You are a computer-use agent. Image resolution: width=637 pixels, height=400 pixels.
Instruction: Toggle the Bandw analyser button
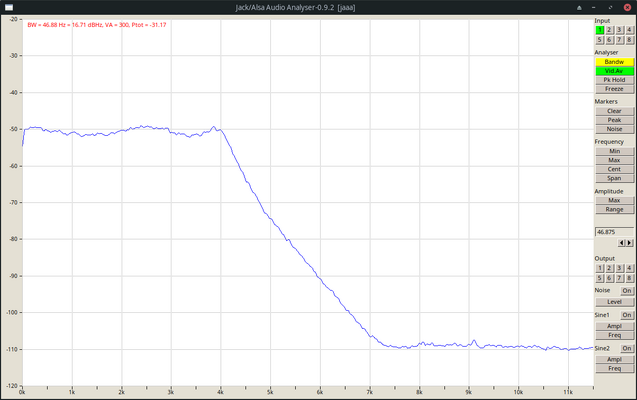[x=614, y=62]
